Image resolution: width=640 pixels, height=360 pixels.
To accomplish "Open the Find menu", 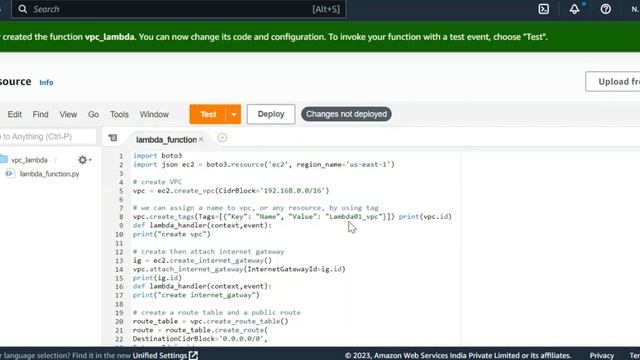I will tap(40, 114).
